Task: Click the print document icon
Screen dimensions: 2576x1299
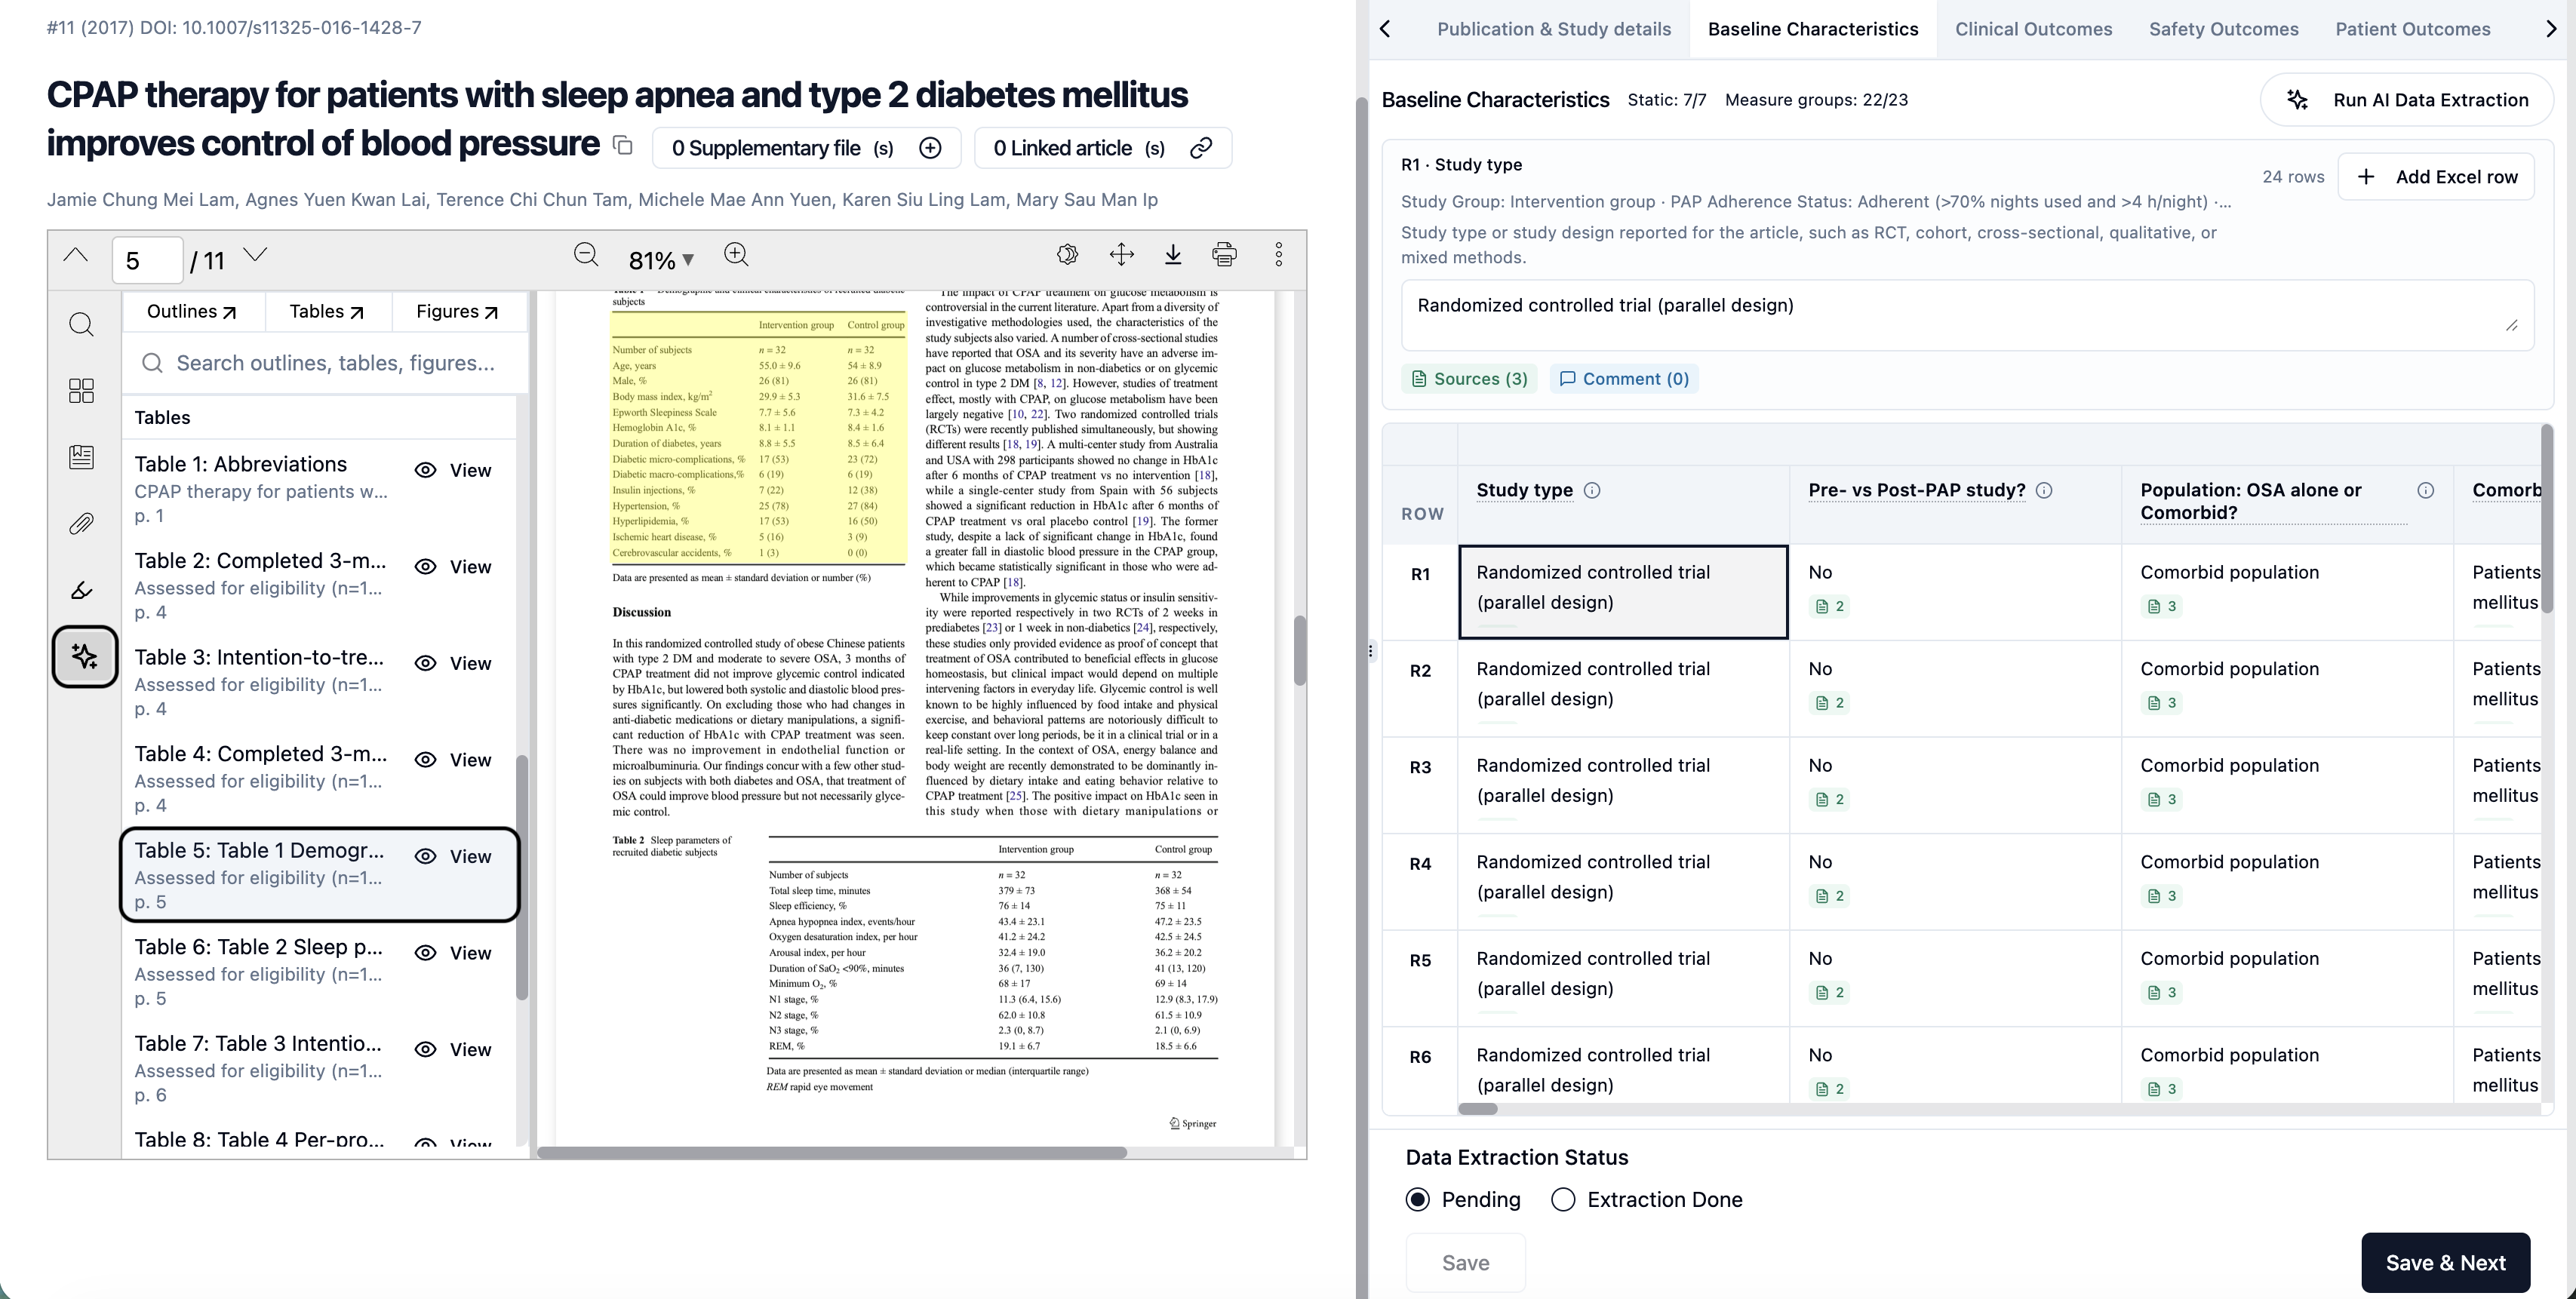Action: tap(1224, 255)
